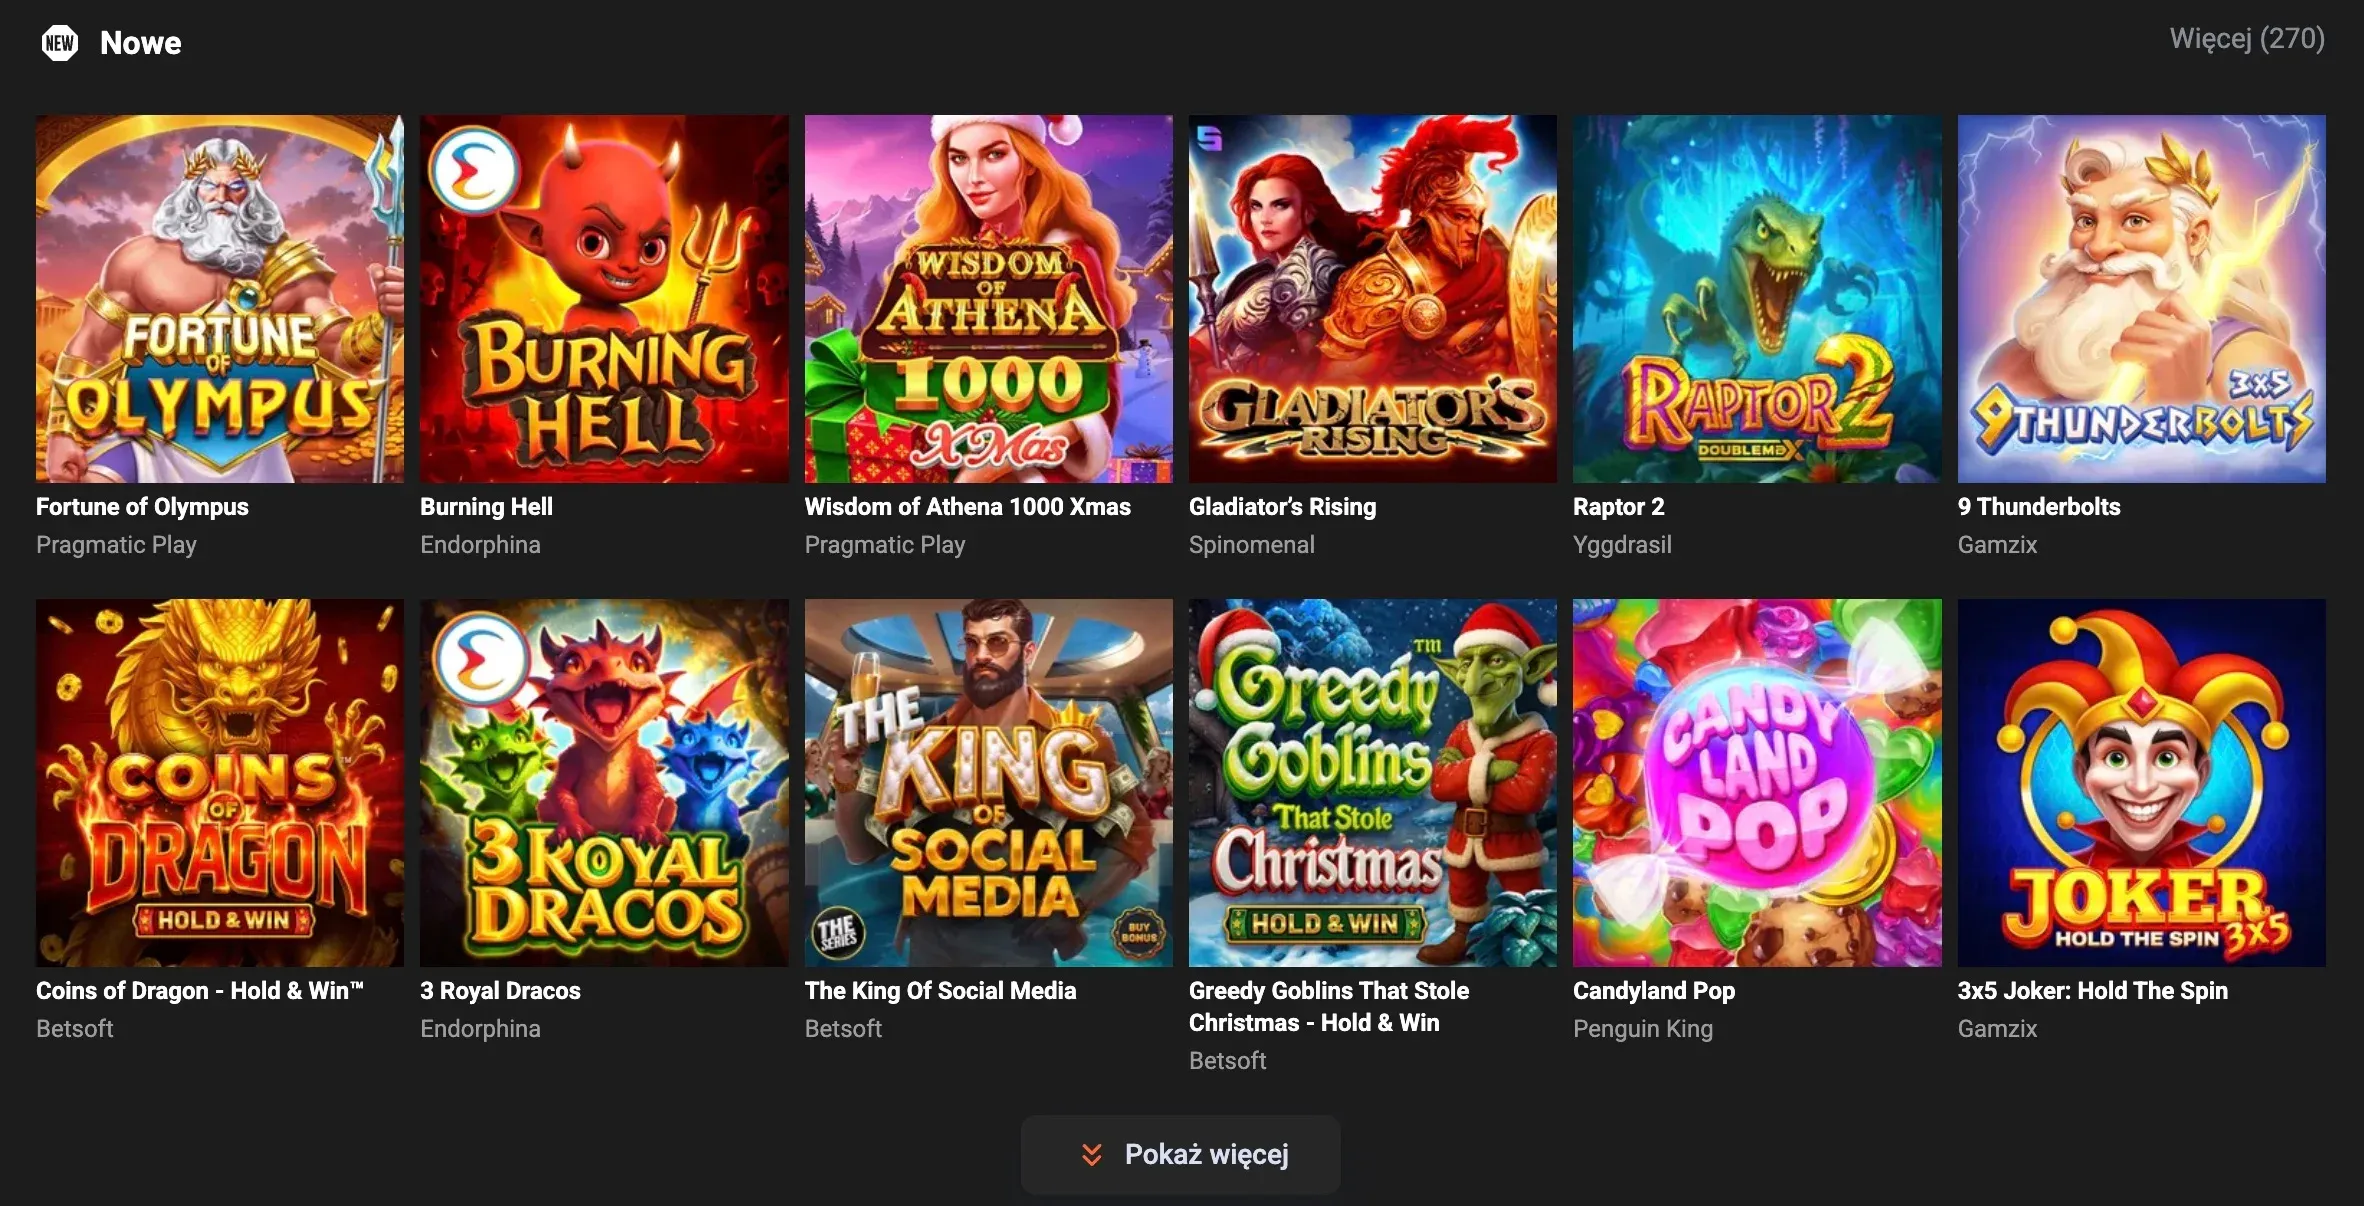This screenshot has height=1206, width=2364.
Task: Open the Raptor 2 game thumbnail
Action: (1757, 300)
